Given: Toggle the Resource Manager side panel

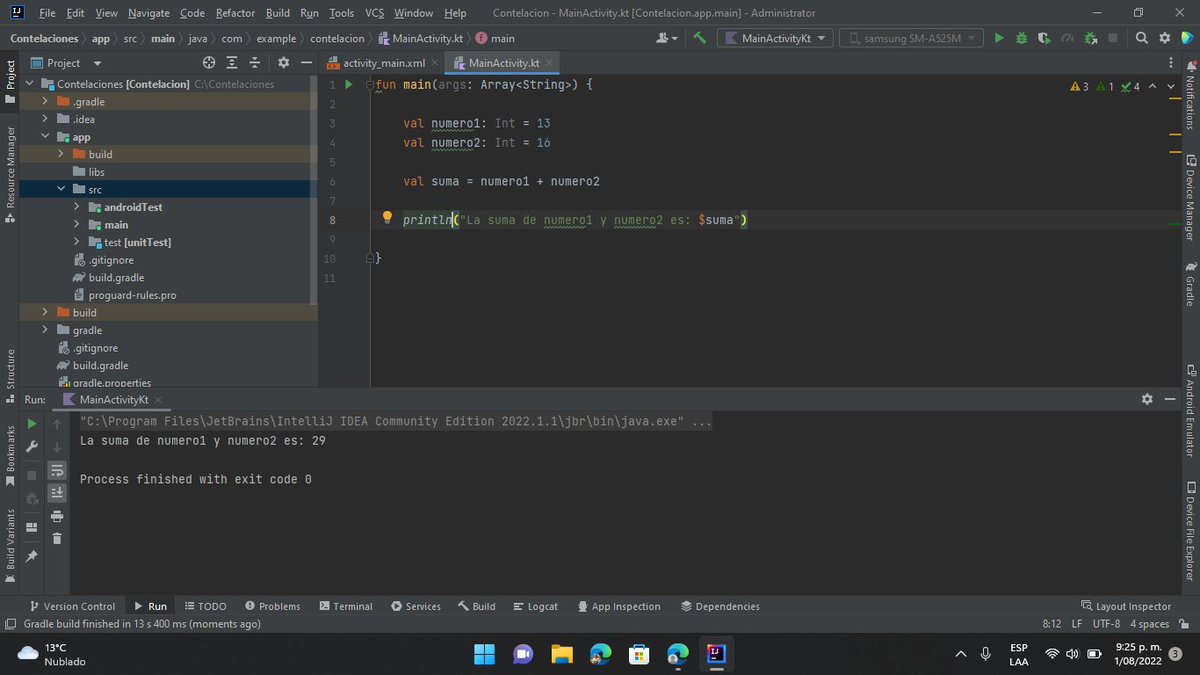Looking at the screenshot, I should coord(10,175).
